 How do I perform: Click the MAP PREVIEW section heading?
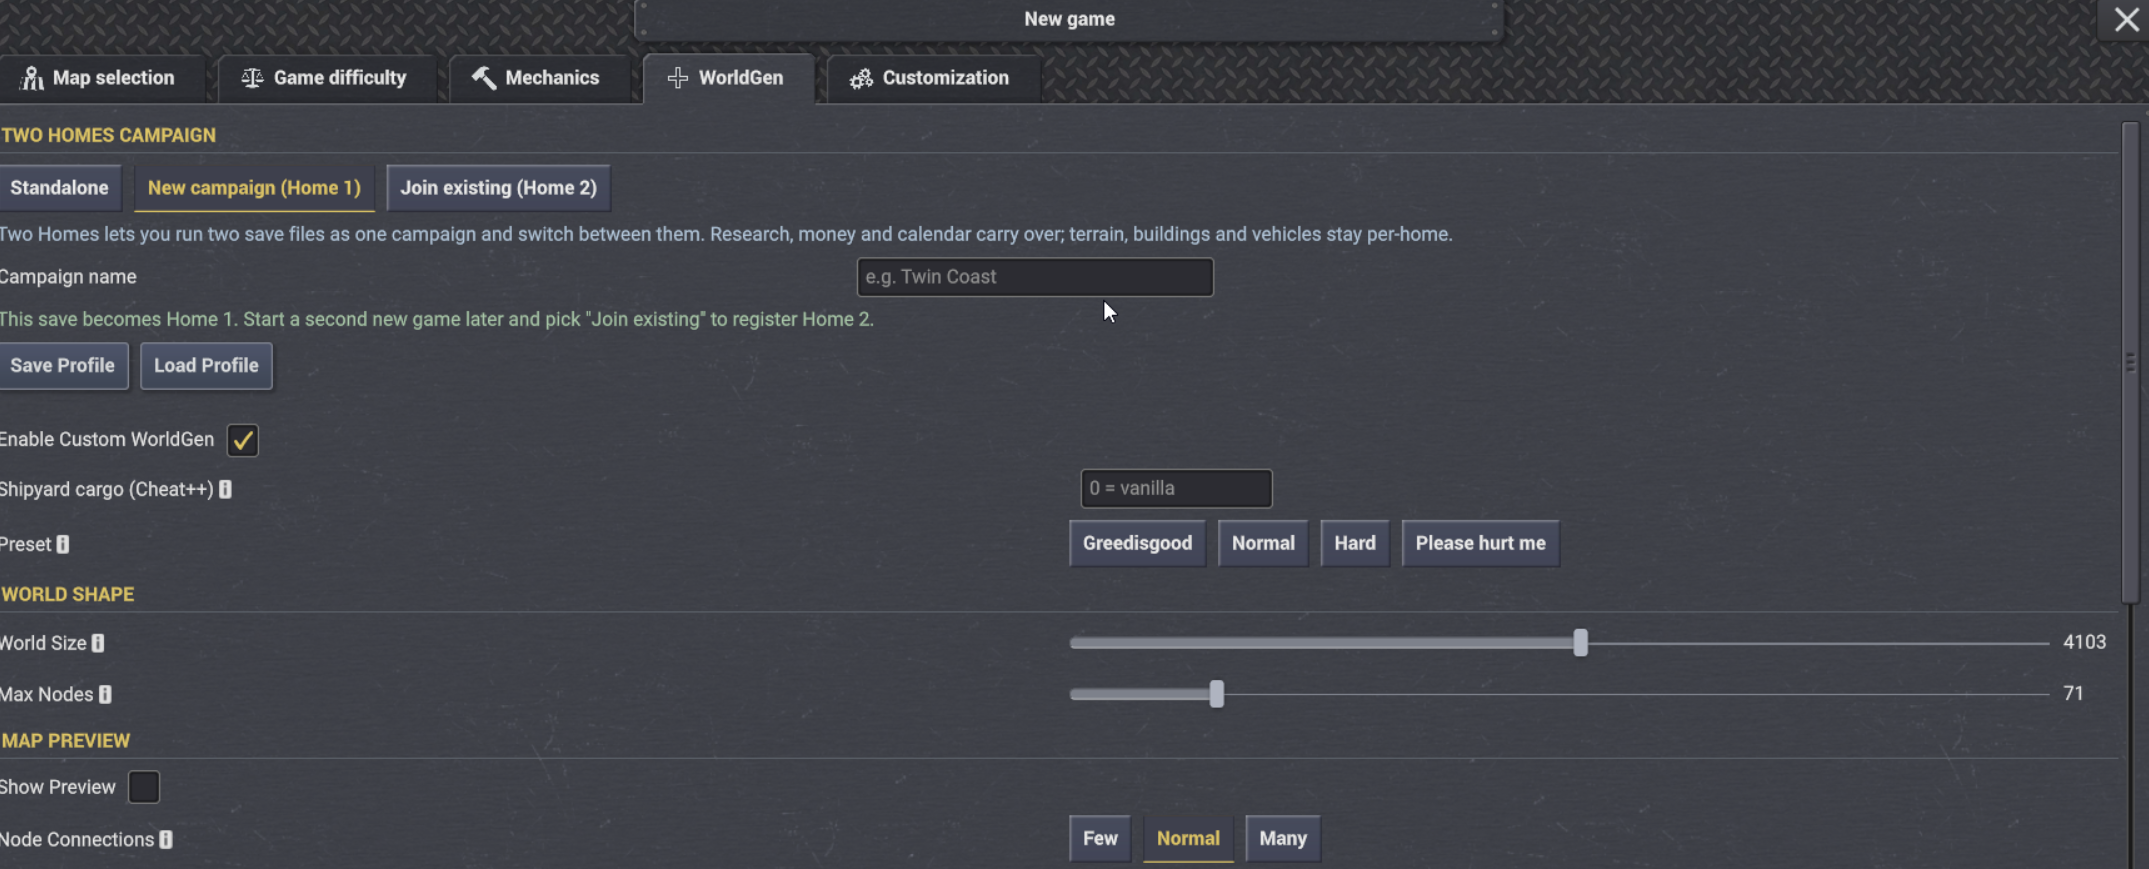pyautogui.click(x=65, y=741)
